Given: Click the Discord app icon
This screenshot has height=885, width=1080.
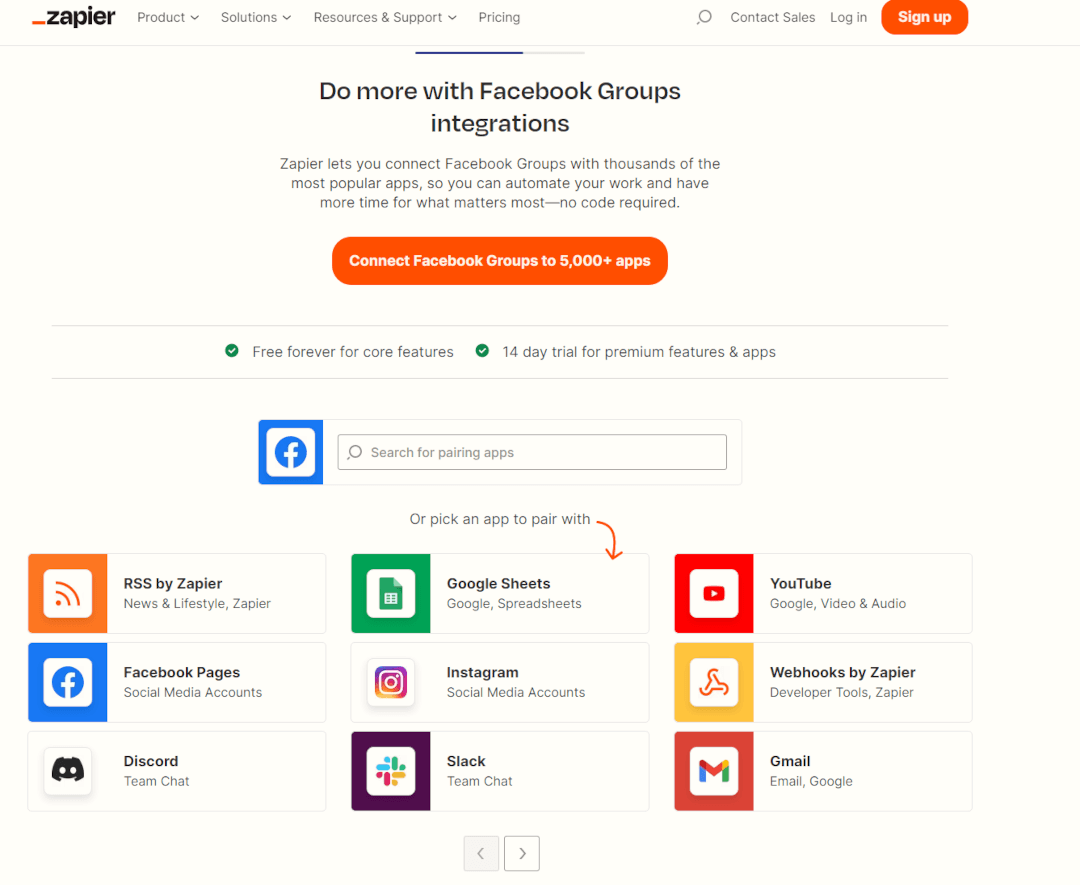Looking at the screenshot, I should pyautogui.click(x=67, y=771).
